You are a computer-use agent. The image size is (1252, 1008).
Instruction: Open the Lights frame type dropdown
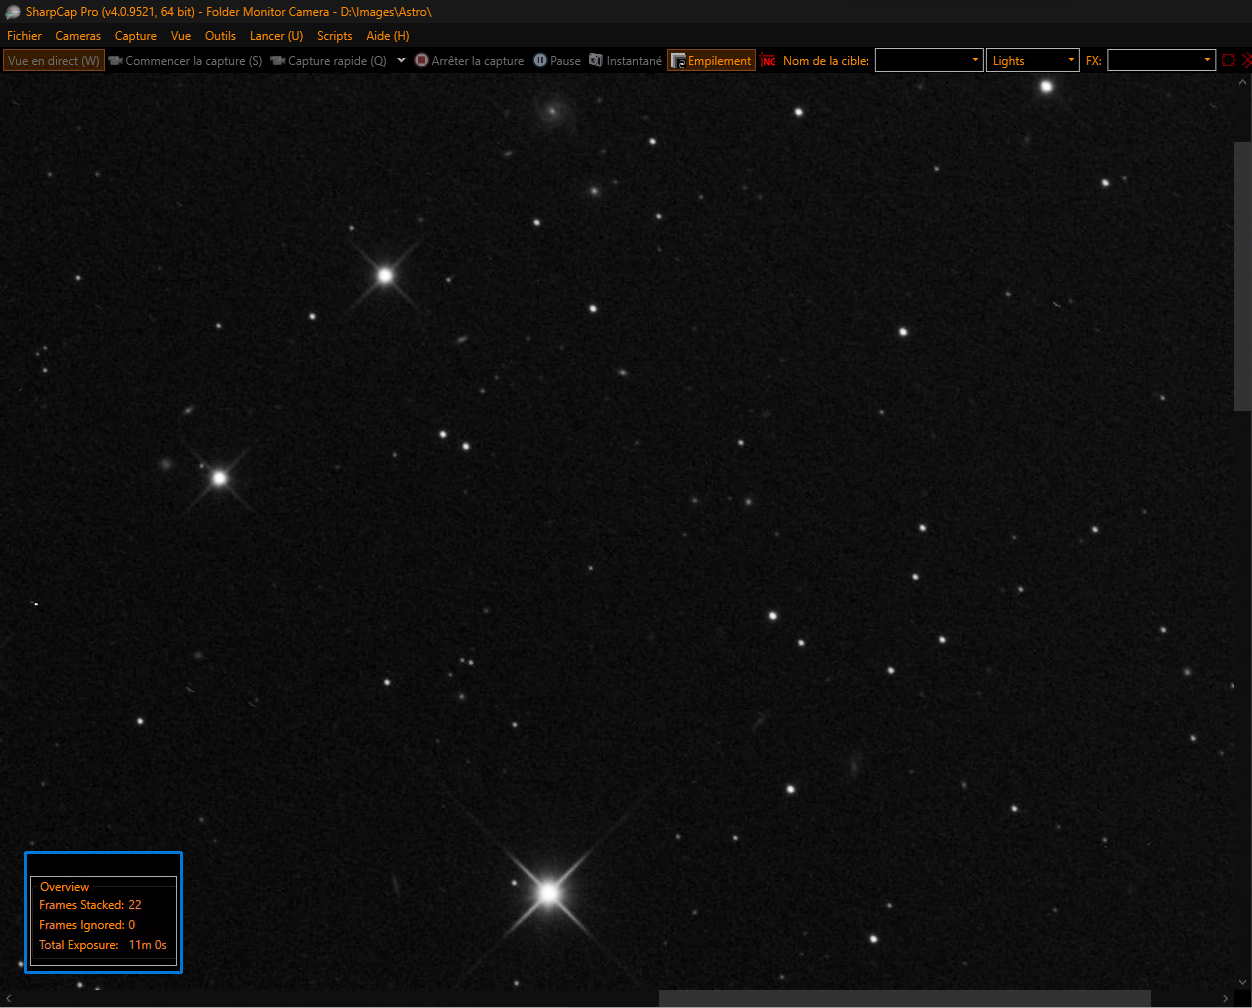(1032, 60)
